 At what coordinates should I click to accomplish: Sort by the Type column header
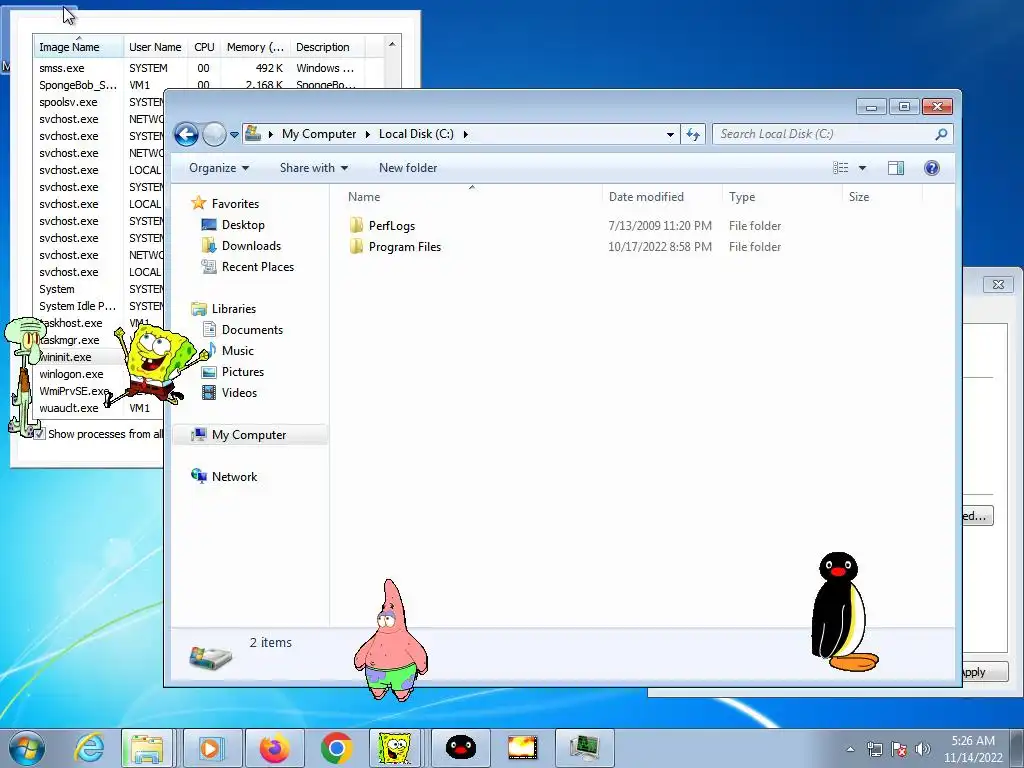(782, 197)
